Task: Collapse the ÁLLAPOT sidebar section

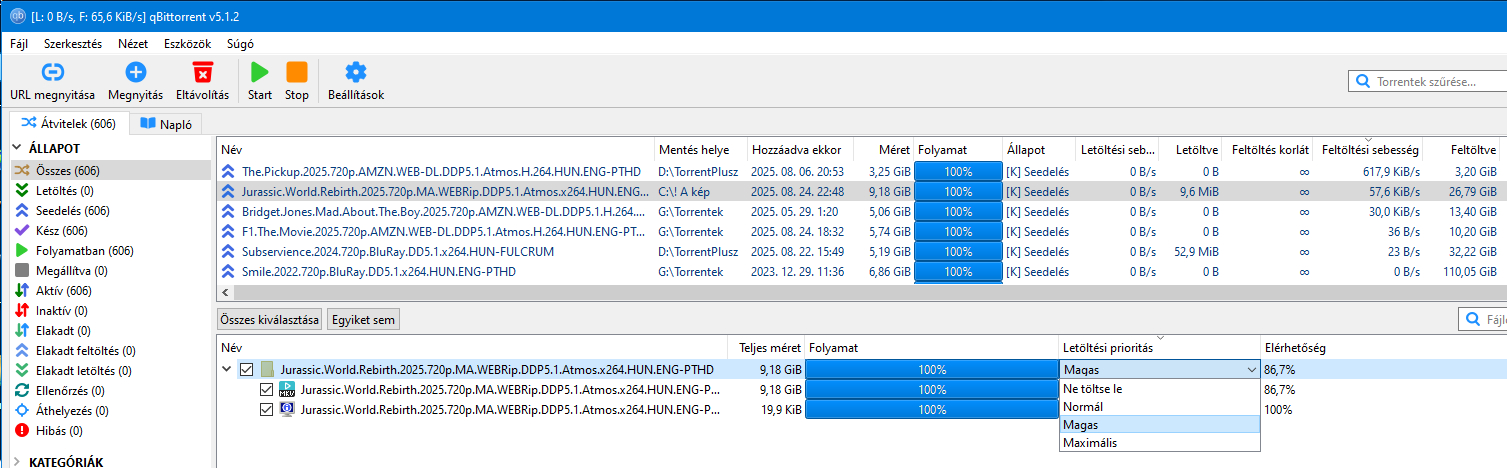Action: (17, 147)
